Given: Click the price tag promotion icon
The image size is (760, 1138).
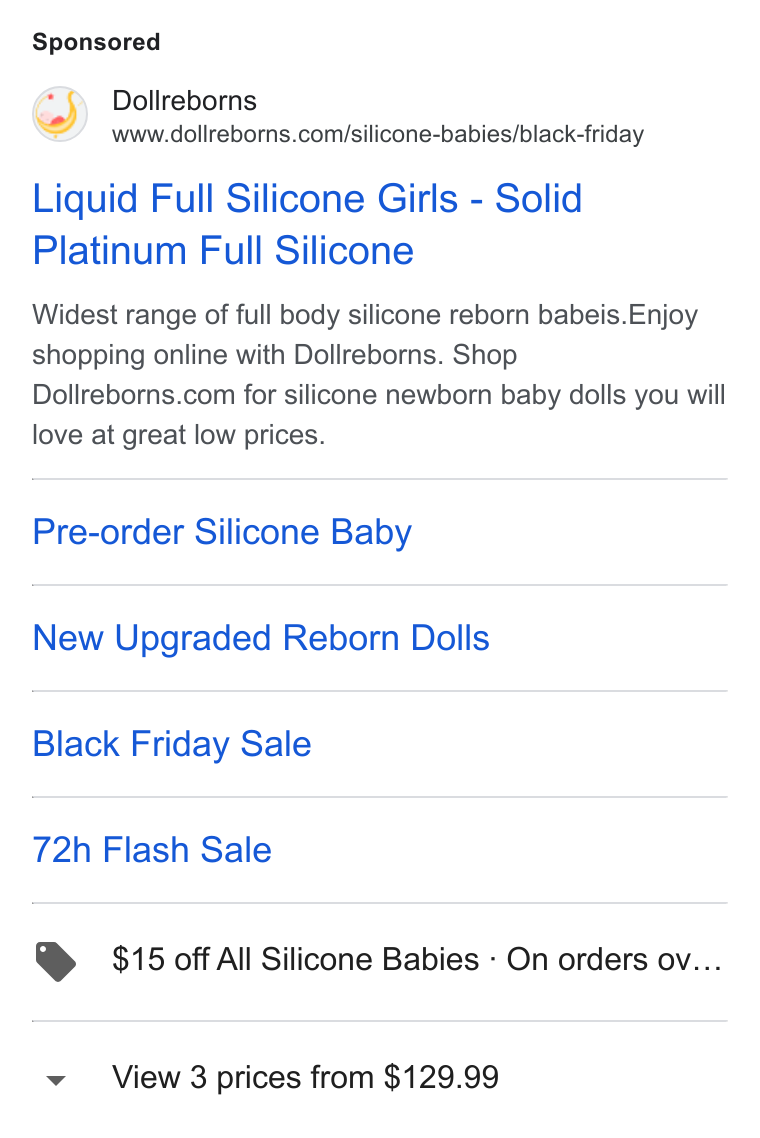Looking at the screenshot, I should (56, 962).
